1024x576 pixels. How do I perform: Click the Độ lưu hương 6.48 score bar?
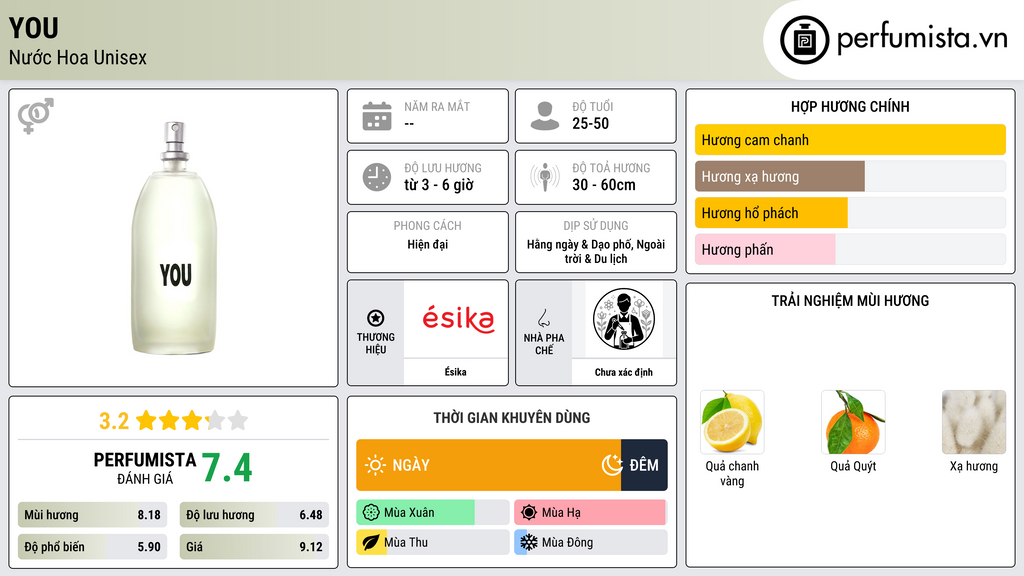click(x=254, y=515)
